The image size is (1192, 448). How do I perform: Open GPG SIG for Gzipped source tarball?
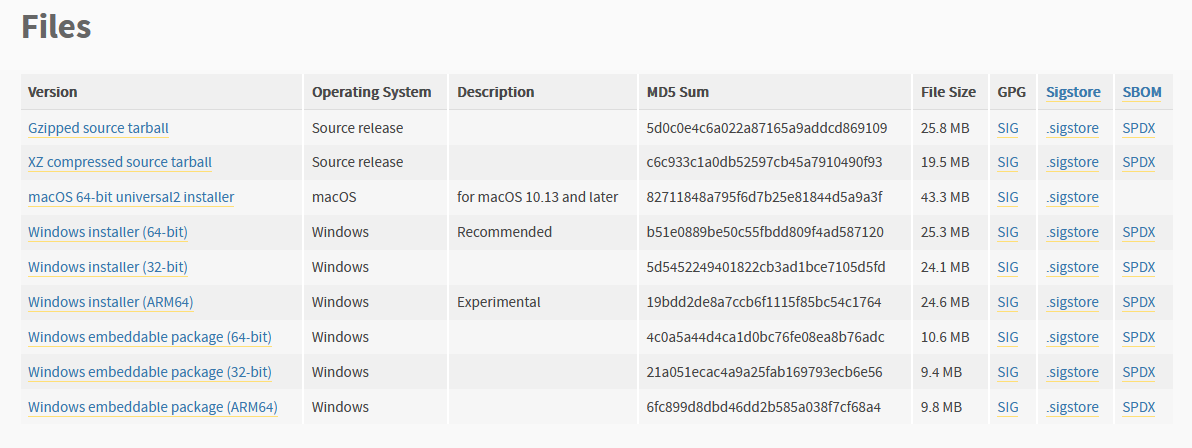tap(1008, 128)
